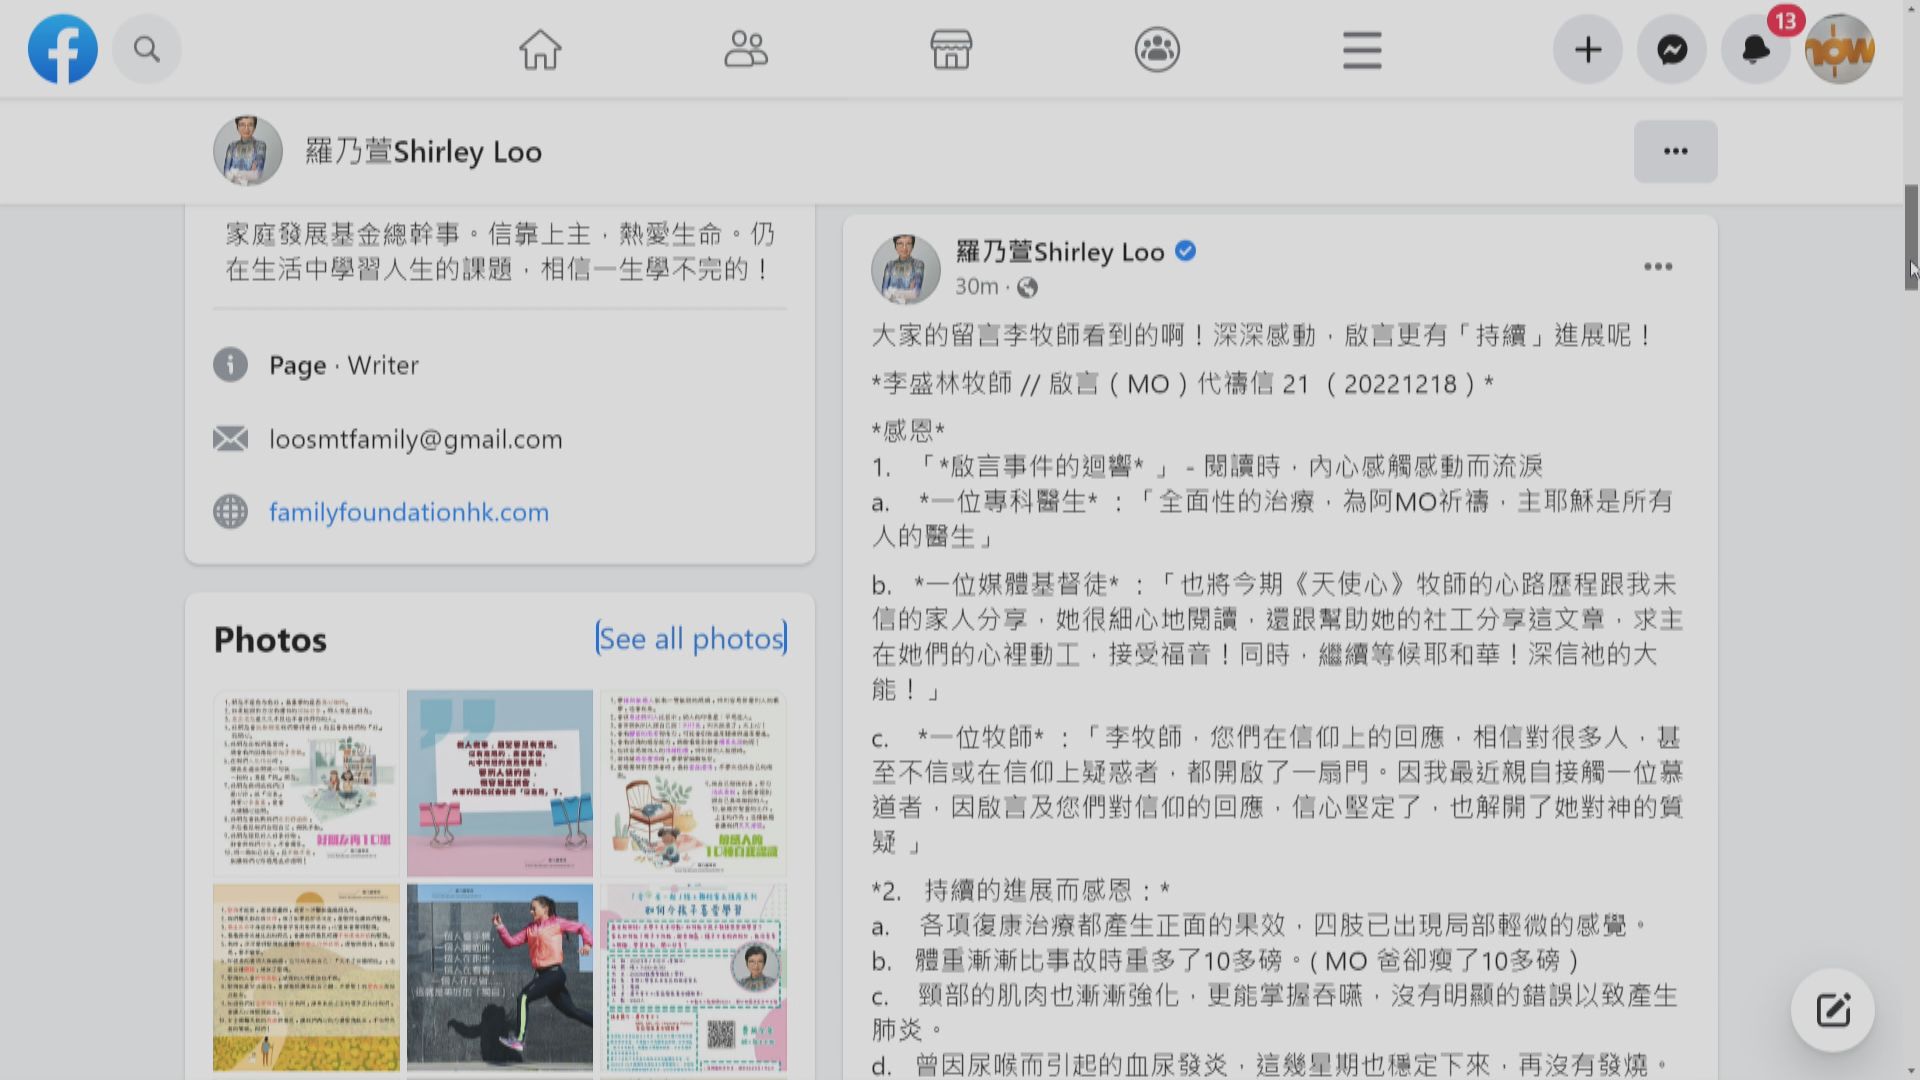Open the Notifications bell with 13 alerts
This screenshot has width=1920, height=1080.
pyautogui.click(x=1755, y=48)
